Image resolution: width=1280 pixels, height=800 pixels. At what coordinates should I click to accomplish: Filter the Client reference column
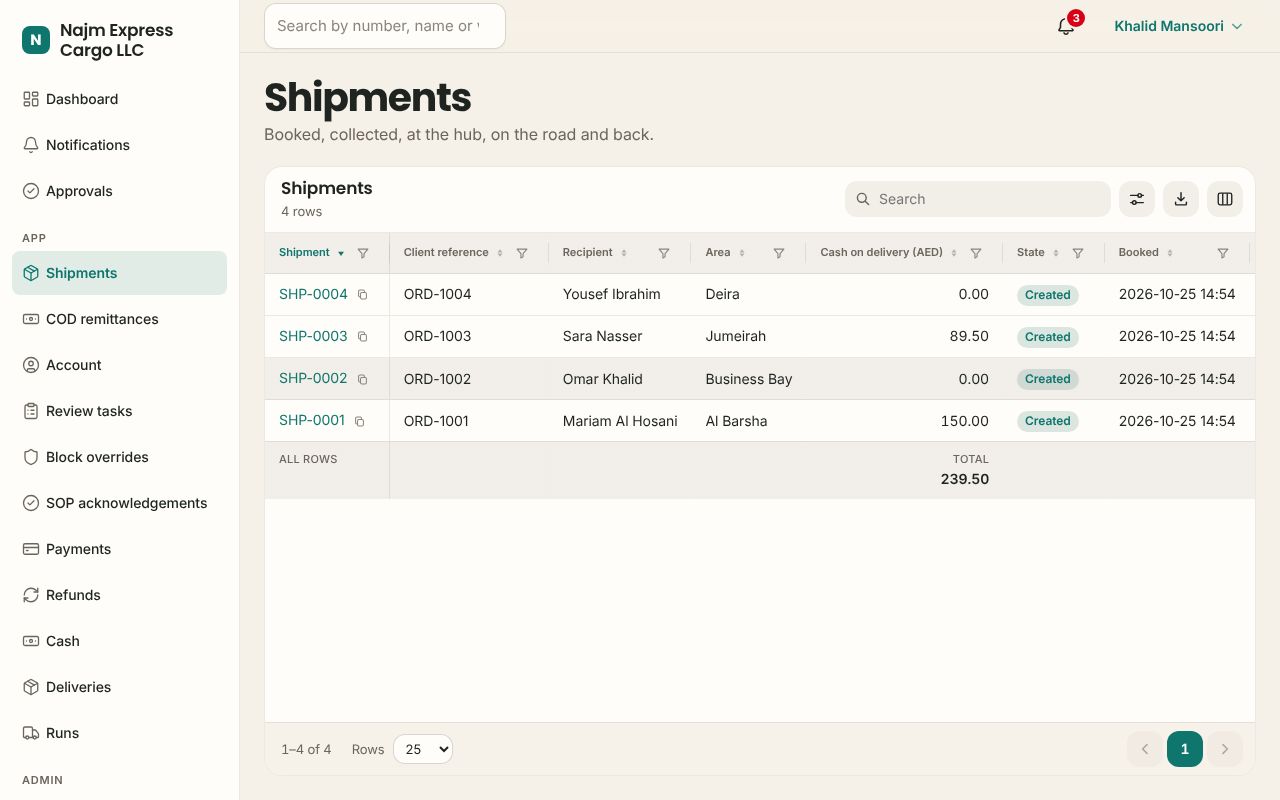tap(522, 253)
